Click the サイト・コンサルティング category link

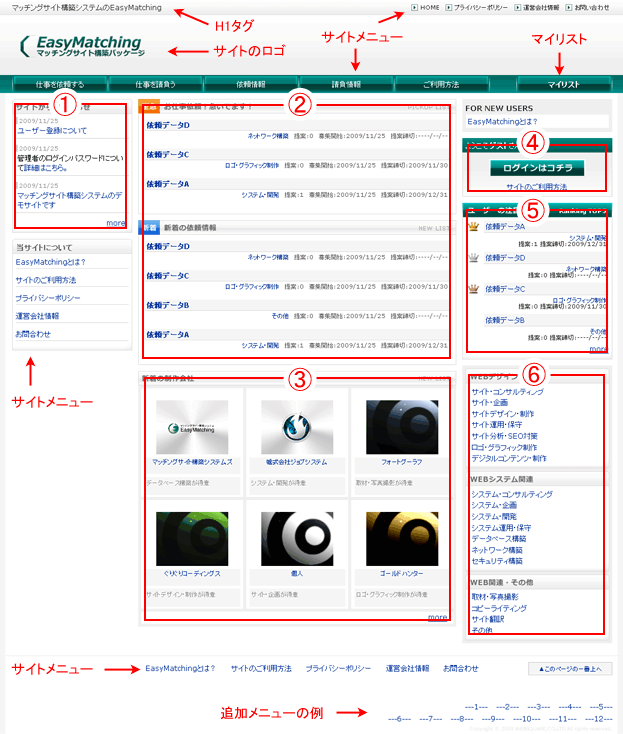[x=508, y=391]
